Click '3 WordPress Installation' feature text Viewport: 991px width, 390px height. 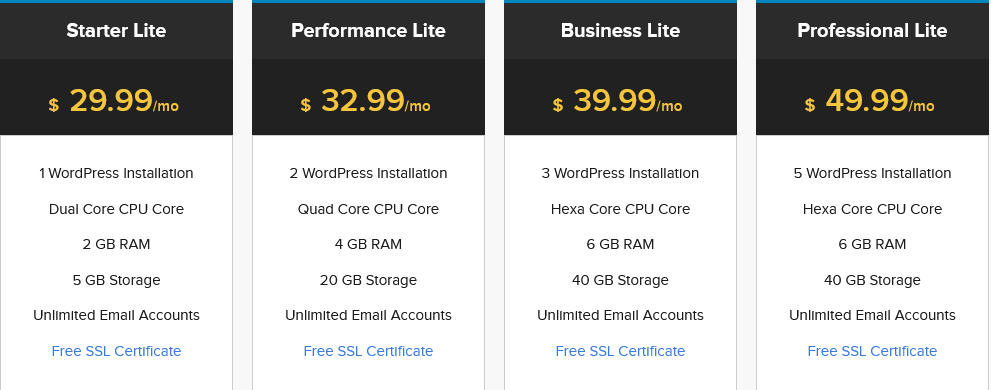click(x=620, y=173)
